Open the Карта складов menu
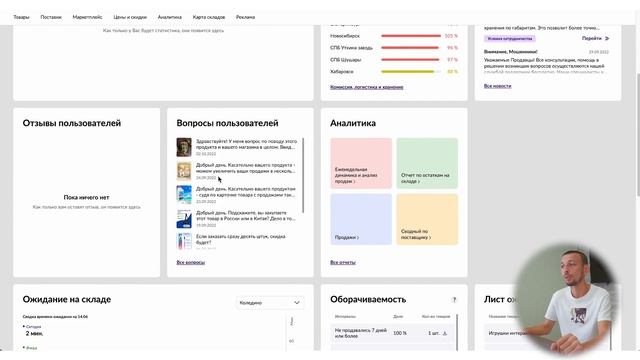The image size is (640, 360). tap(209, 17)
